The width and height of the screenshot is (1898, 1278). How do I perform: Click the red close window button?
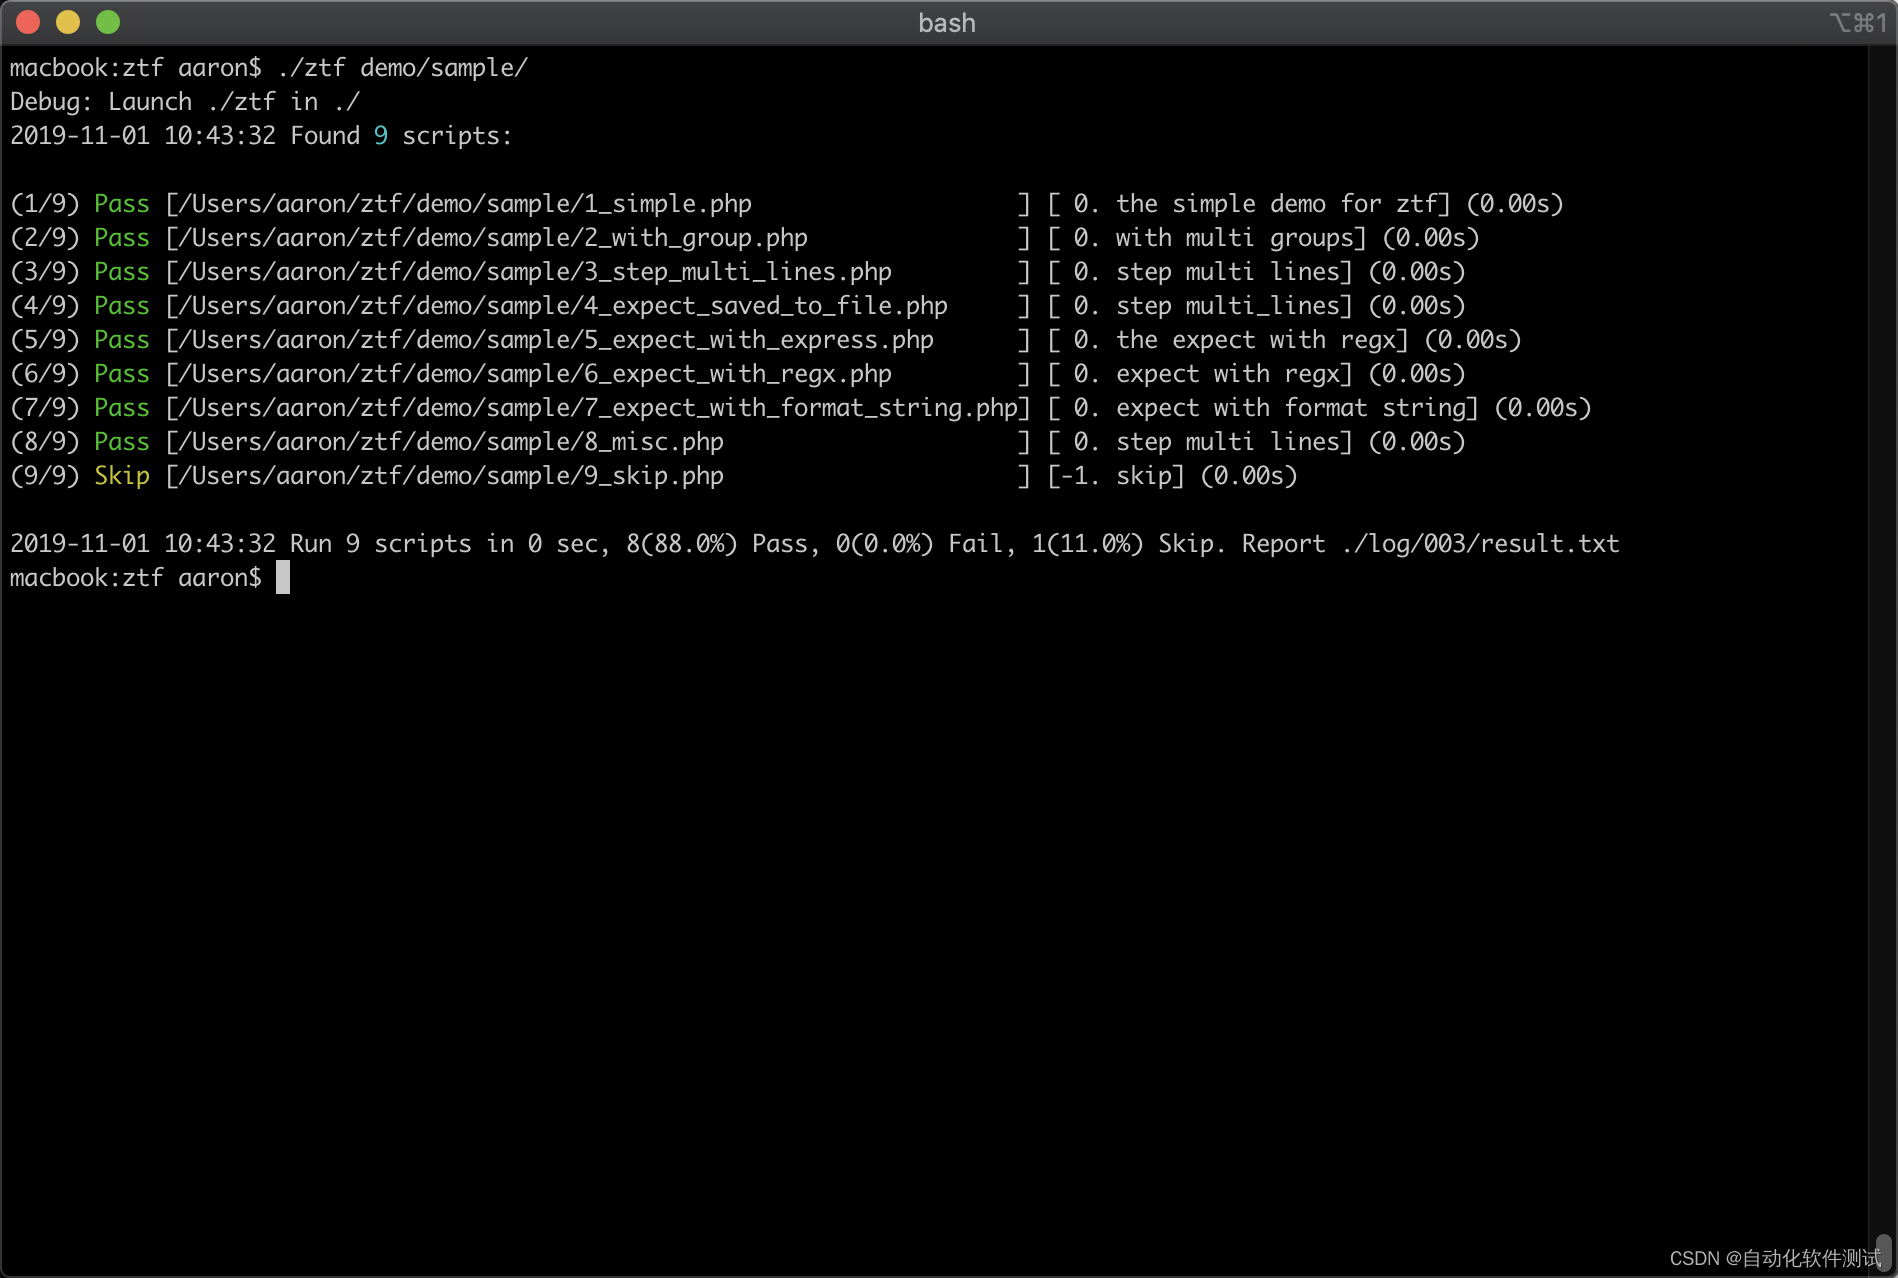[28, 22]
